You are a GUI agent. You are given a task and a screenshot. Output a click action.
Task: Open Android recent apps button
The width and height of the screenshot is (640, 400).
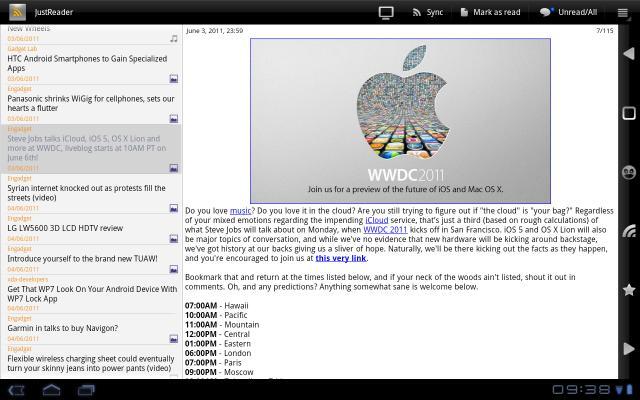click(86, 390)
